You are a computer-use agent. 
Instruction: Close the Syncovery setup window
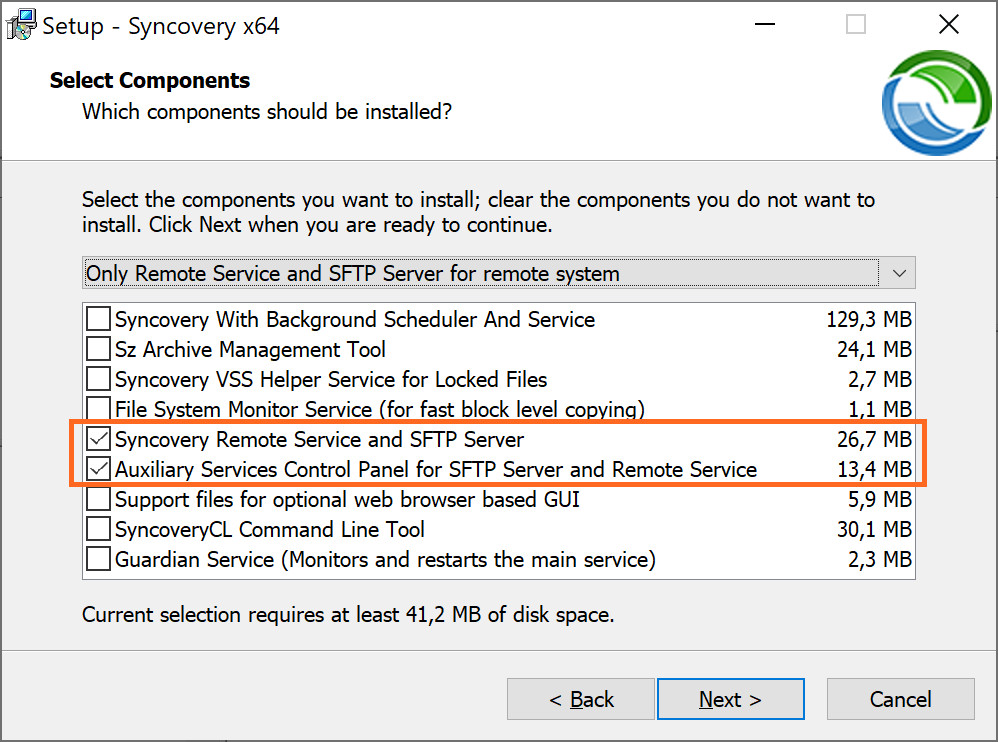(x=949, y=25)
